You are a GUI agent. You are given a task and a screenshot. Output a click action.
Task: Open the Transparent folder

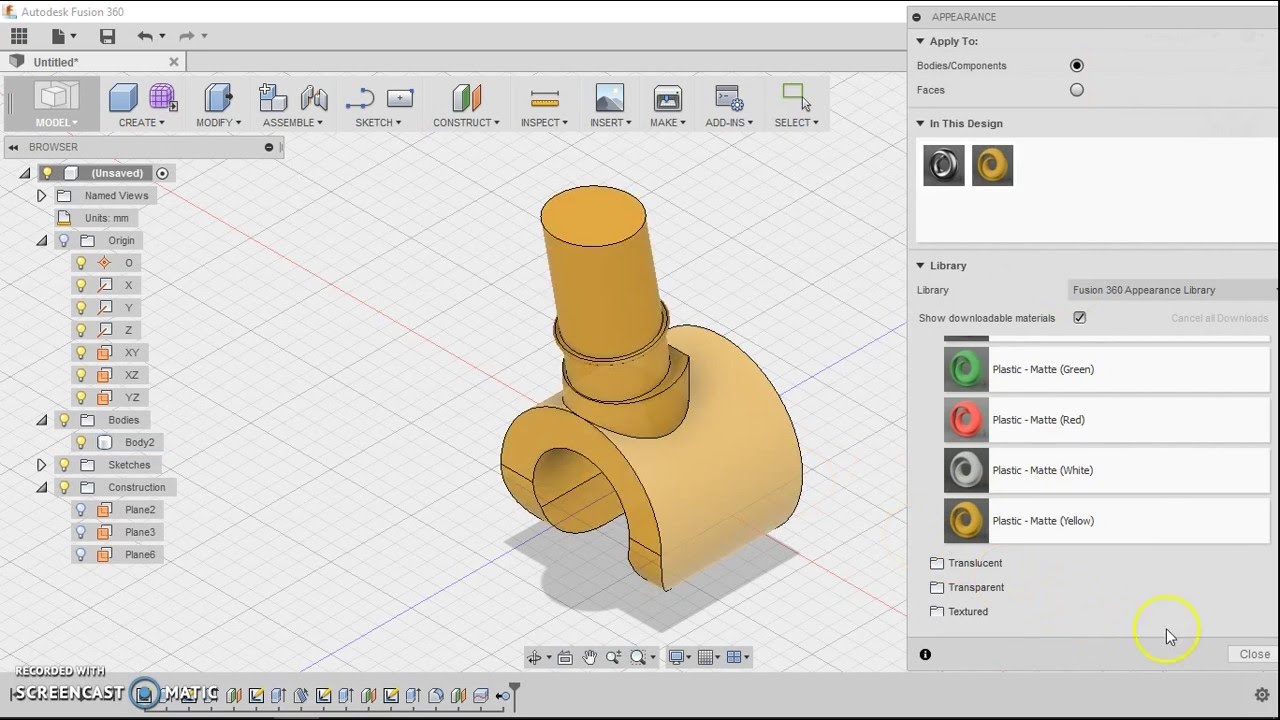pyautogui.click(x=967, y=587)
